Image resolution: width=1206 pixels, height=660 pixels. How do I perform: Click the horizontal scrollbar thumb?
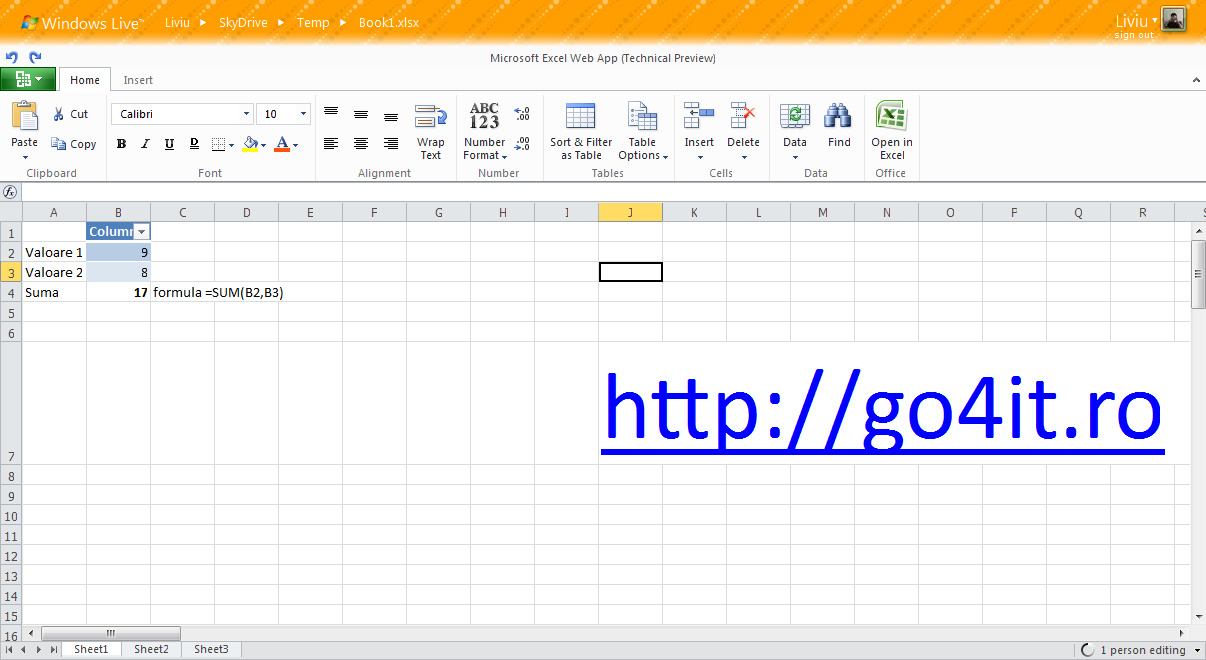(111, 633)
